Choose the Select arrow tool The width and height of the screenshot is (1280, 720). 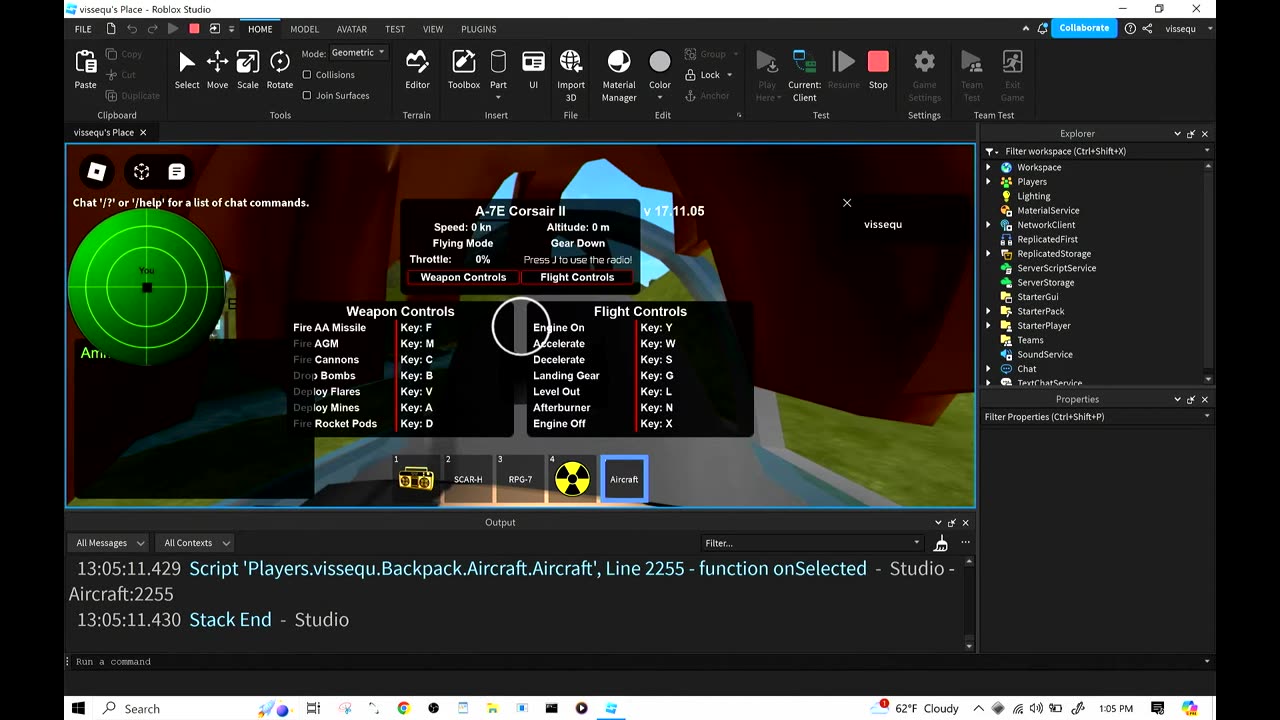(187, 70)
